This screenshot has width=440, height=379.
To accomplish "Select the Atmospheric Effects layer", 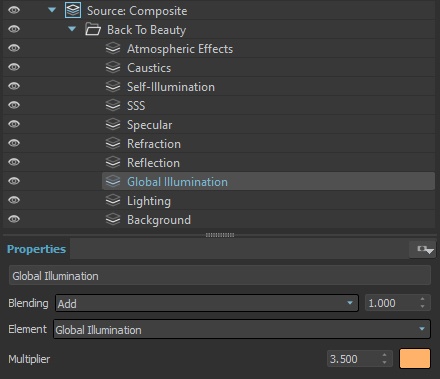I will 219,48.
